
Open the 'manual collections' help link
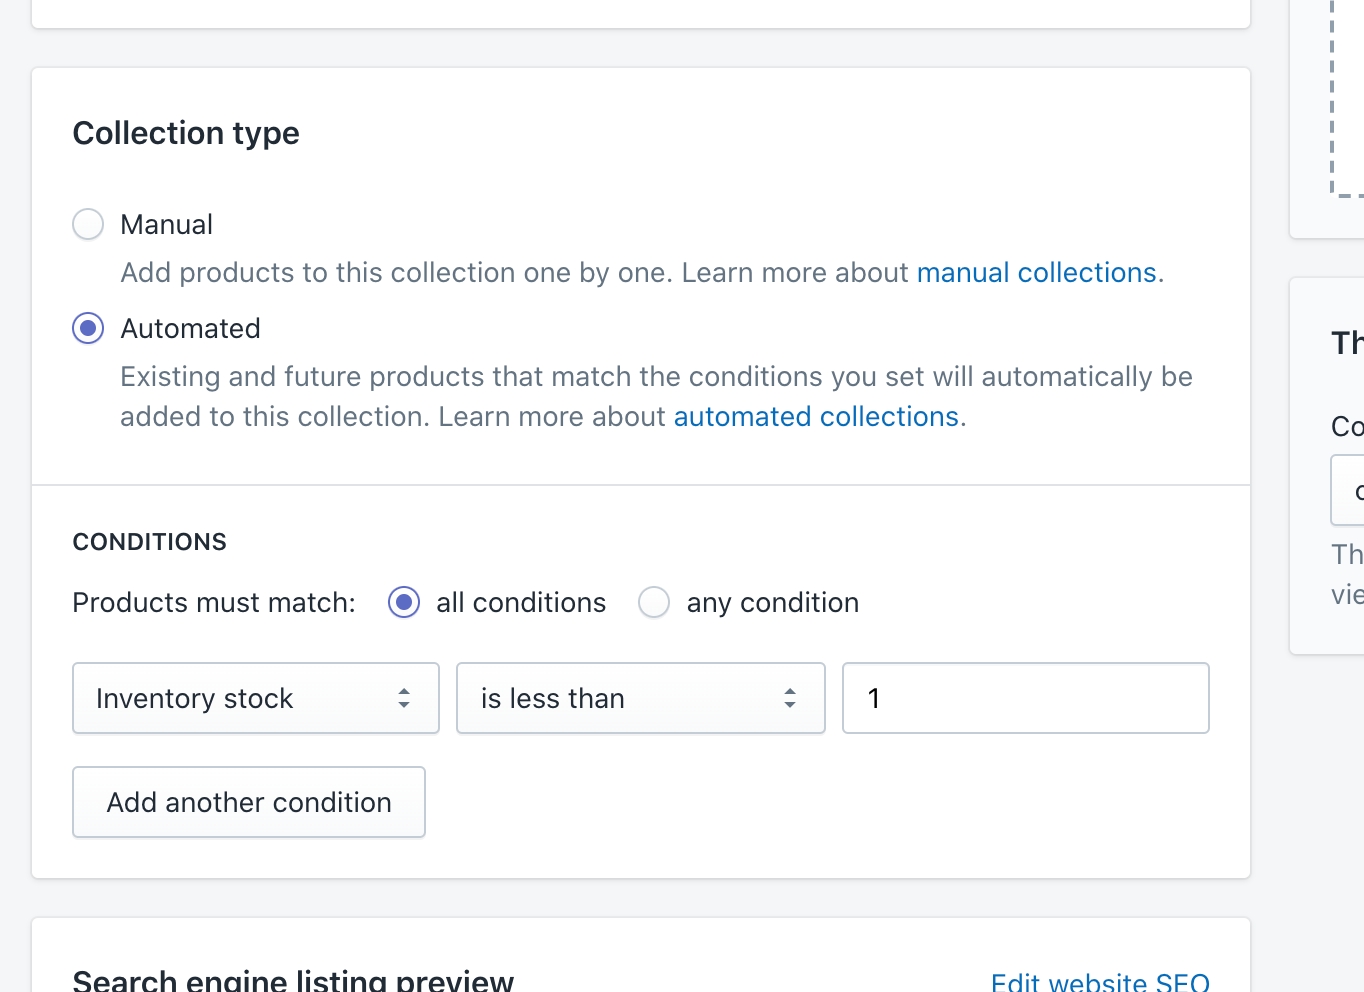point(1036,272)
